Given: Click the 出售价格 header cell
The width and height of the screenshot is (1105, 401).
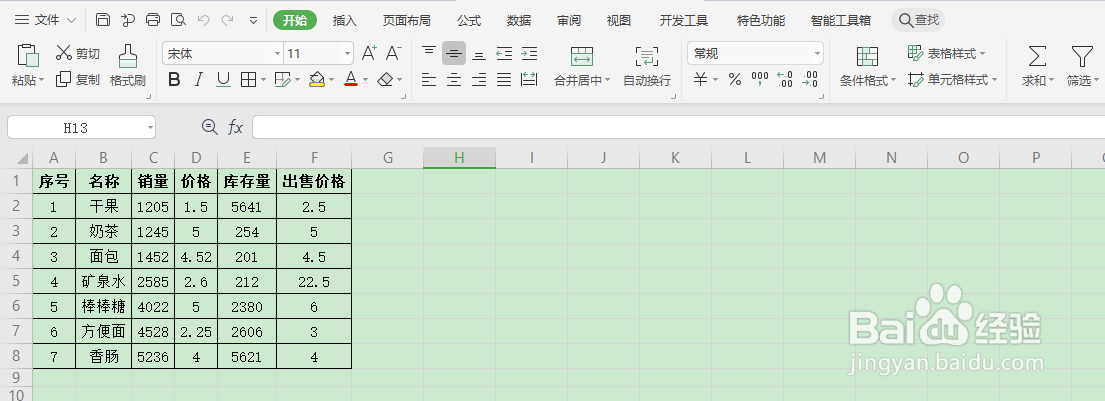Looking at the screenshot, I should [314, 182].
